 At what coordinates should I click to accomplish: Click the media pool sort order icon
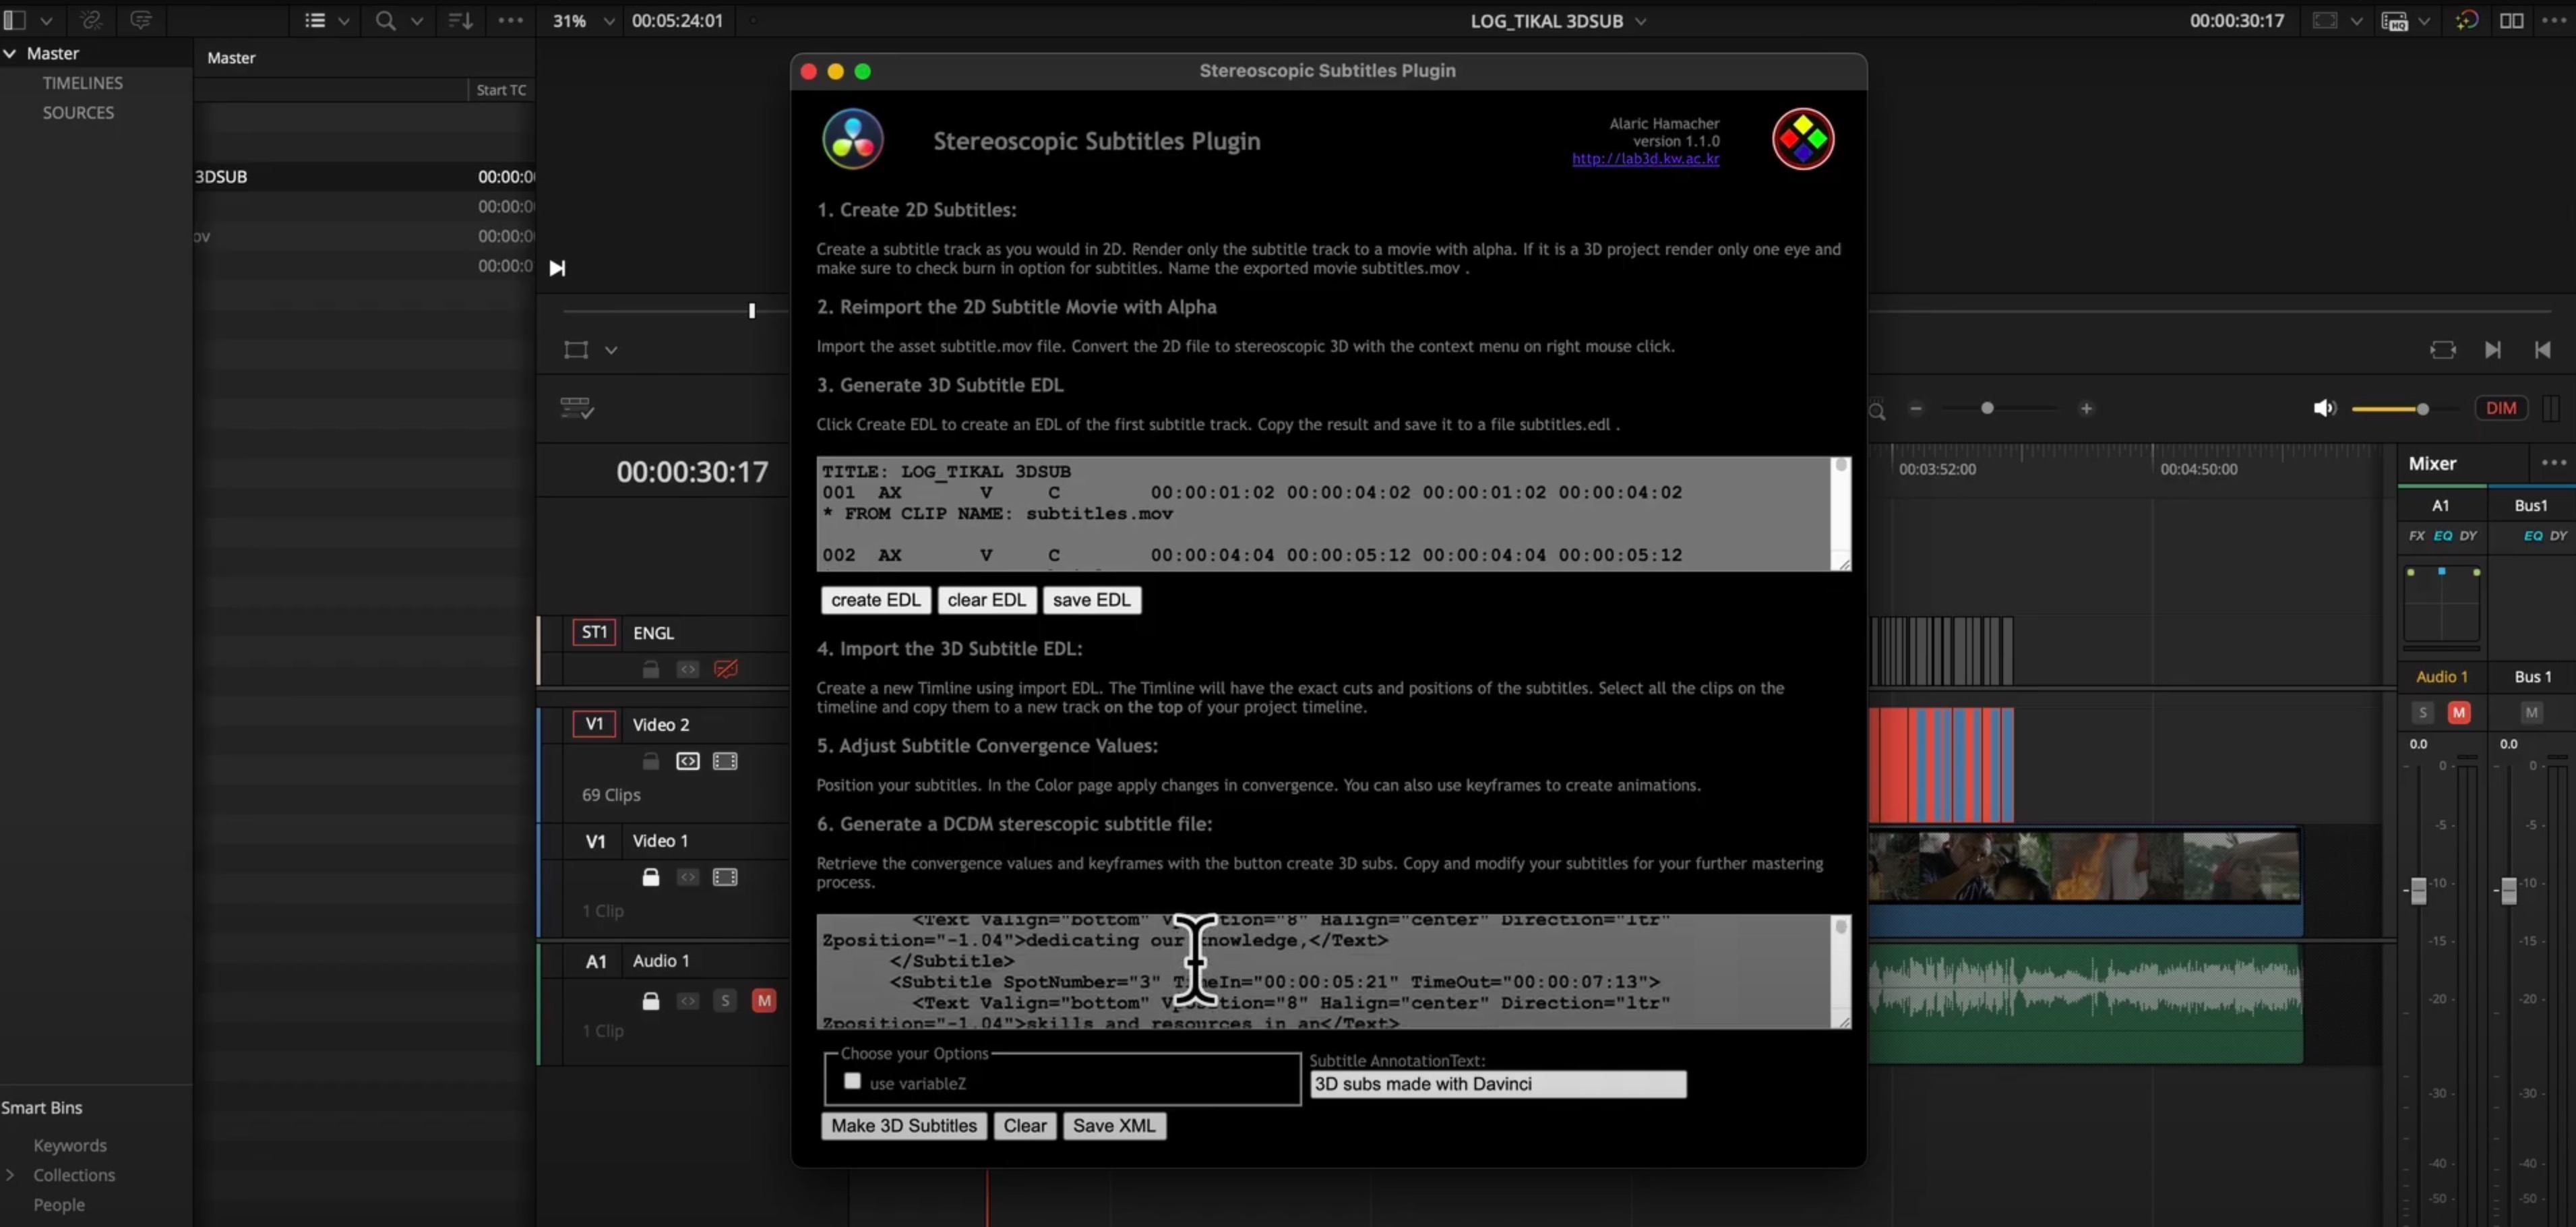[x=460, y=20]
